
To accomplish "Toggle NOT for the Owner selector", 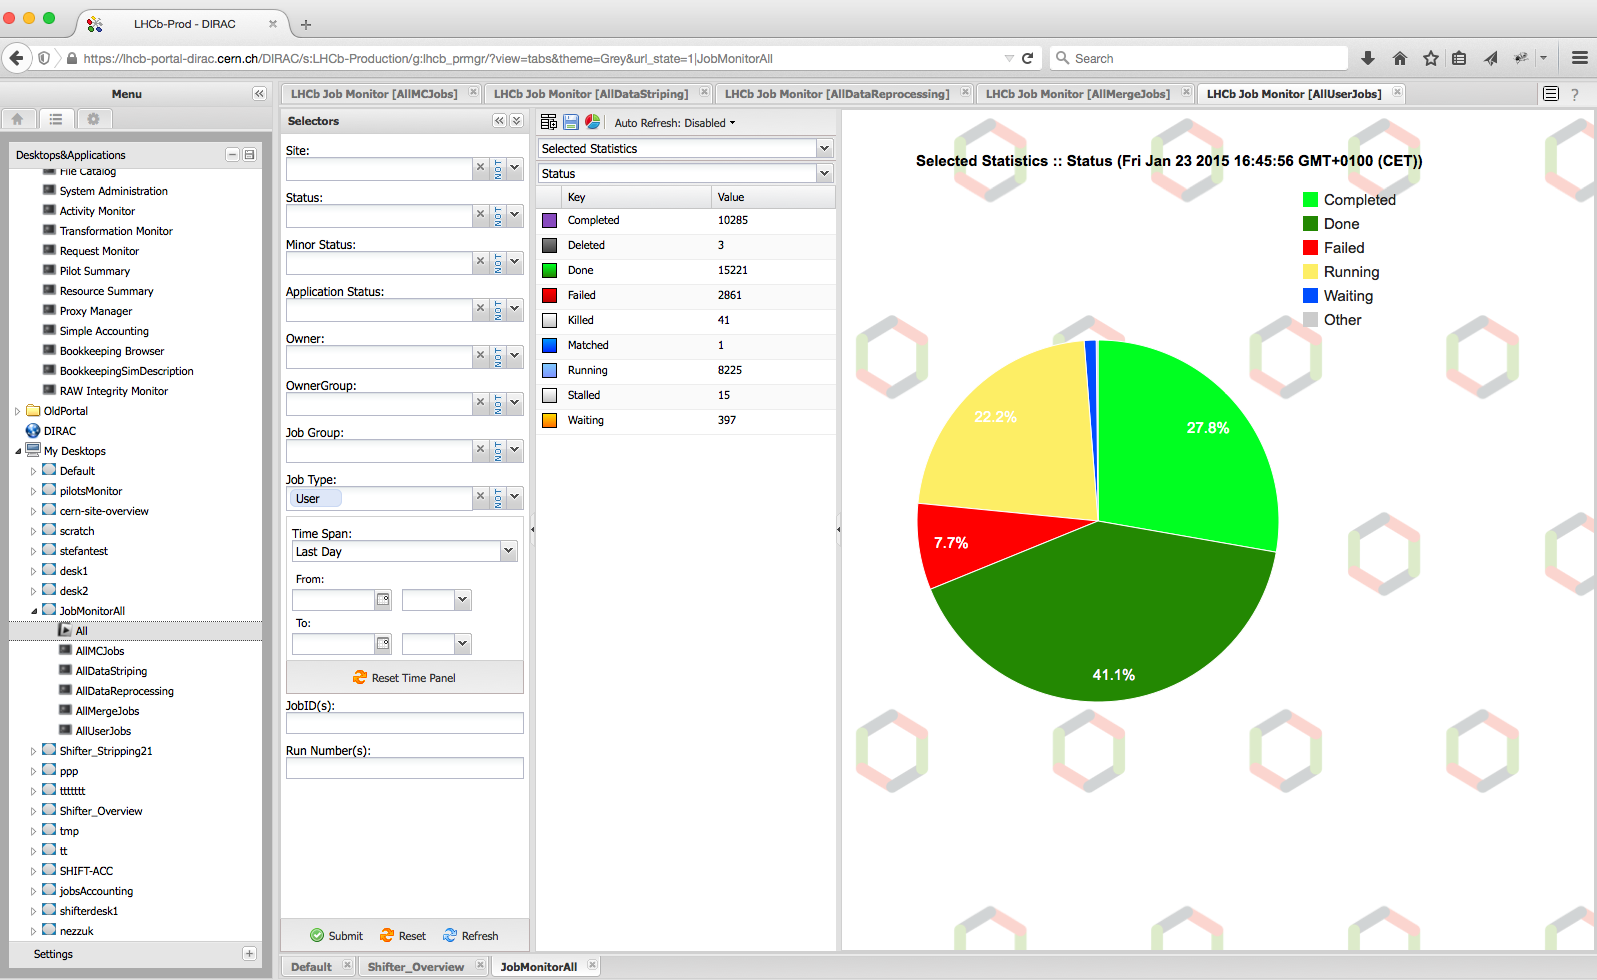I will (x=498, y=356).
